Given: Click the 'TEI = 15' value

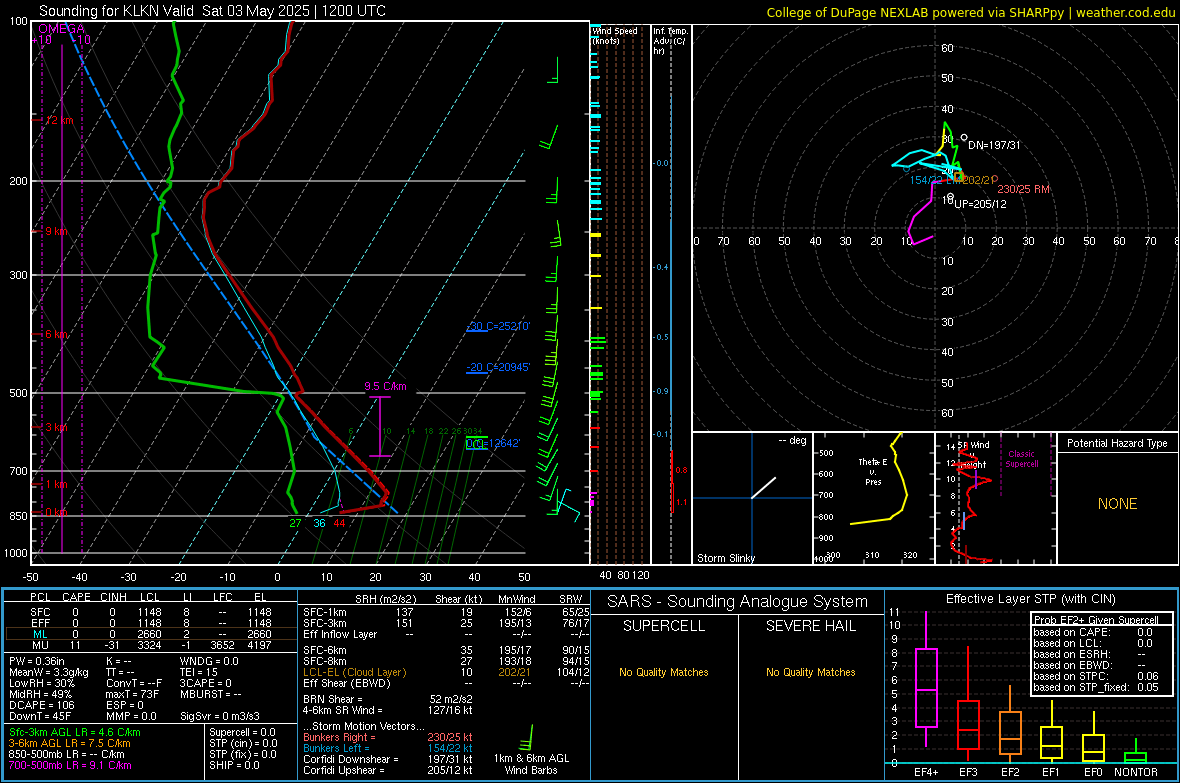Looking at the screenshot, I should 199,672.
